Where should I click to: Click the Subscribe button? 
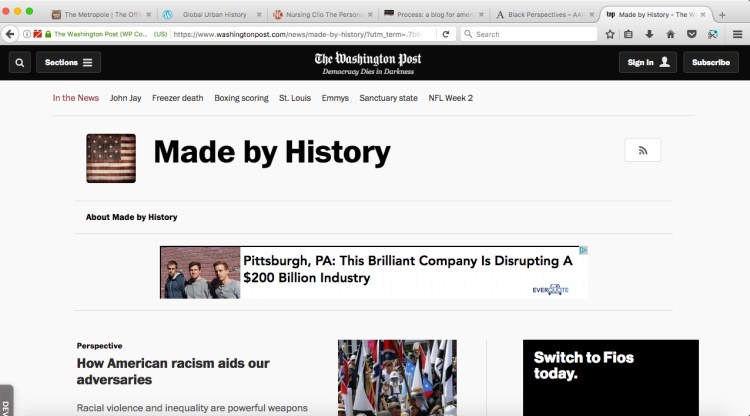(711, 63)
